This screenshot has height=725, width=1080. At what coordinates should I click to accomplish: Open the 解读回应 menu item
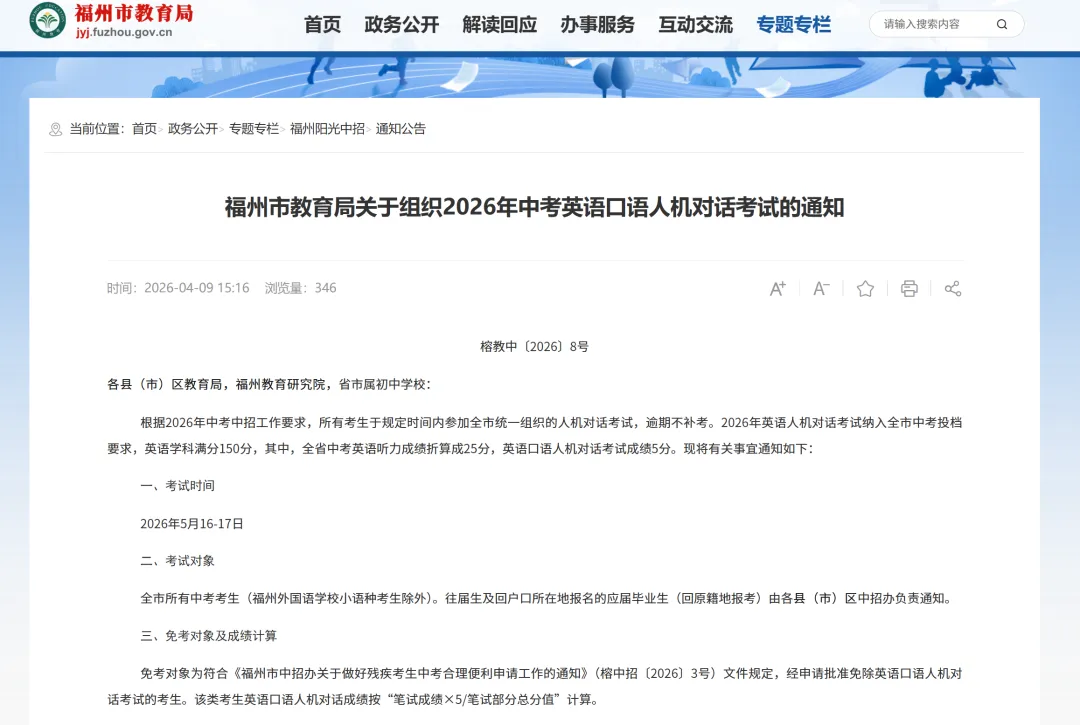coord(499,24)
